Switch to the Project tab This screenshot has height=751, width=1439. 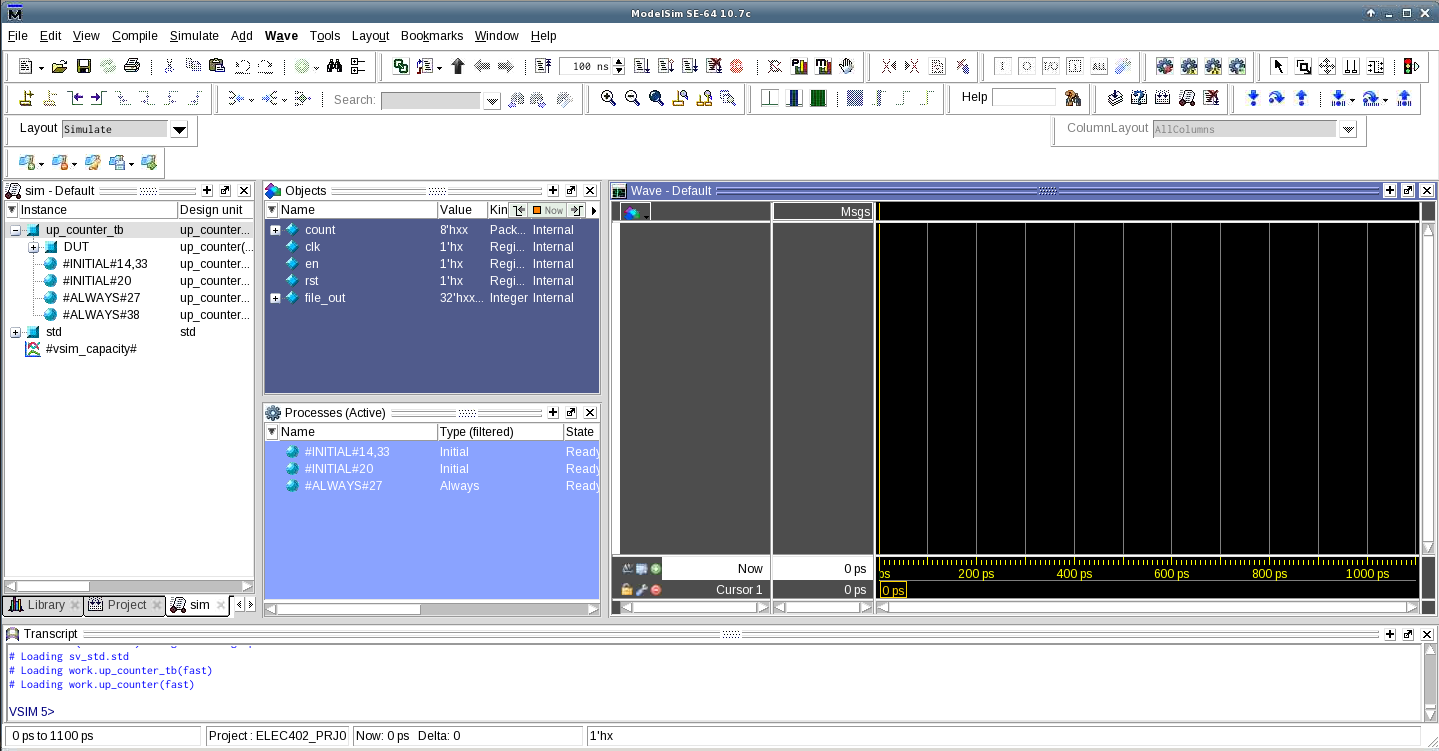click(x=123, y=605)
